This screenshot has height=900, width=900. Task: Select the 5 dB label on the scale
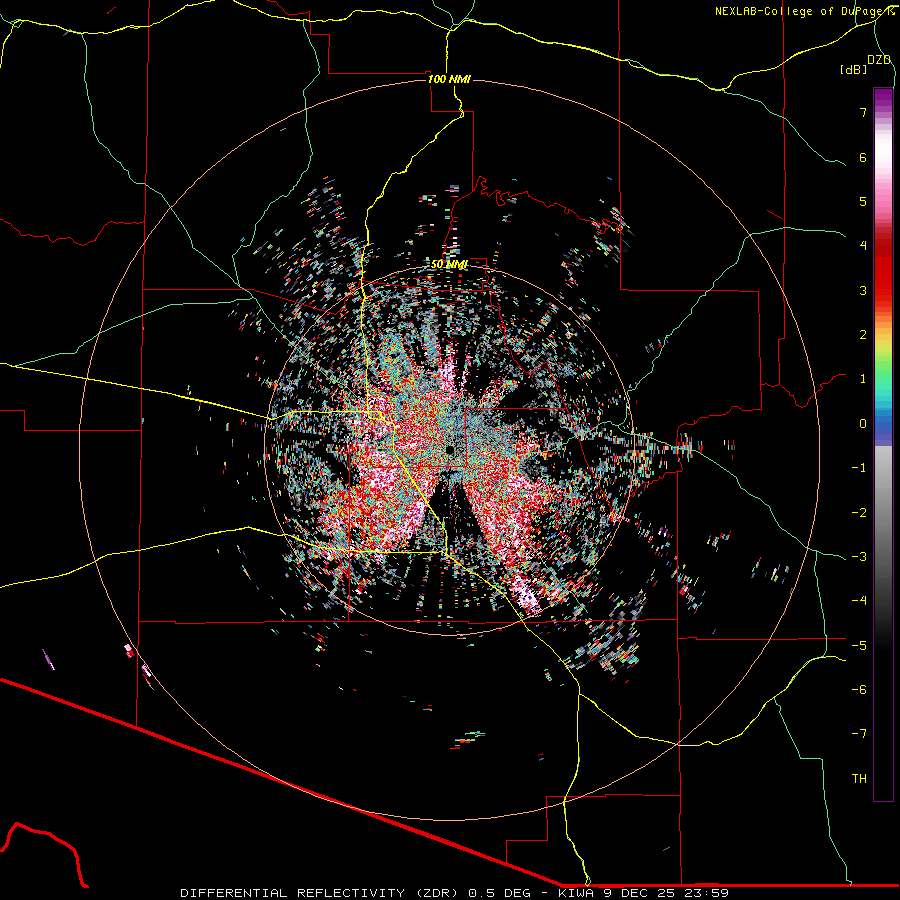(x=863, y=201)
